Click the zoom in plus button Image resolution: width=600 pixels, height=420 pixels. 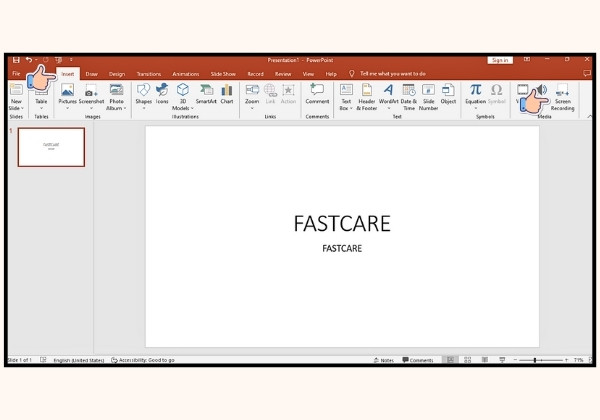pos(566,360)
